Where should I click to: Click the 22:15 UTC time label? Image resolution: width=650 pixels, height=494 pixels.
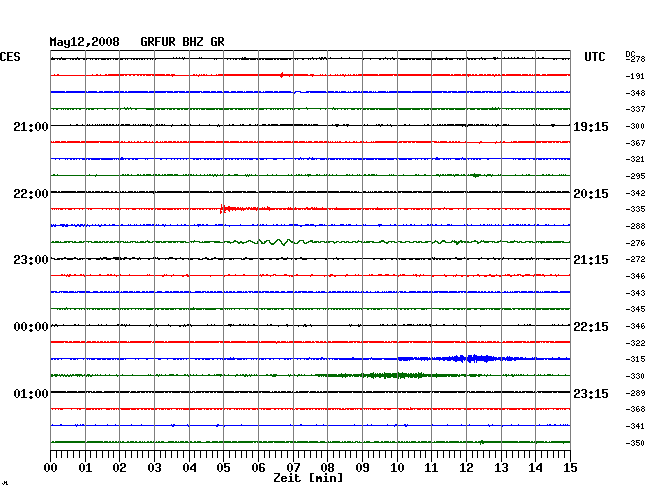point(591,327)
